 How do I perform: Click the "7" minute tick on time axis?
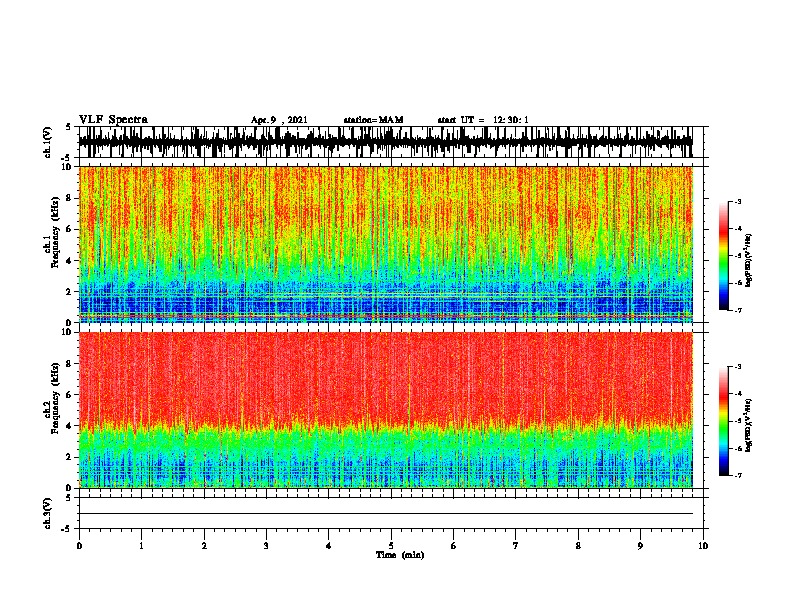click(x=516, y=546)
